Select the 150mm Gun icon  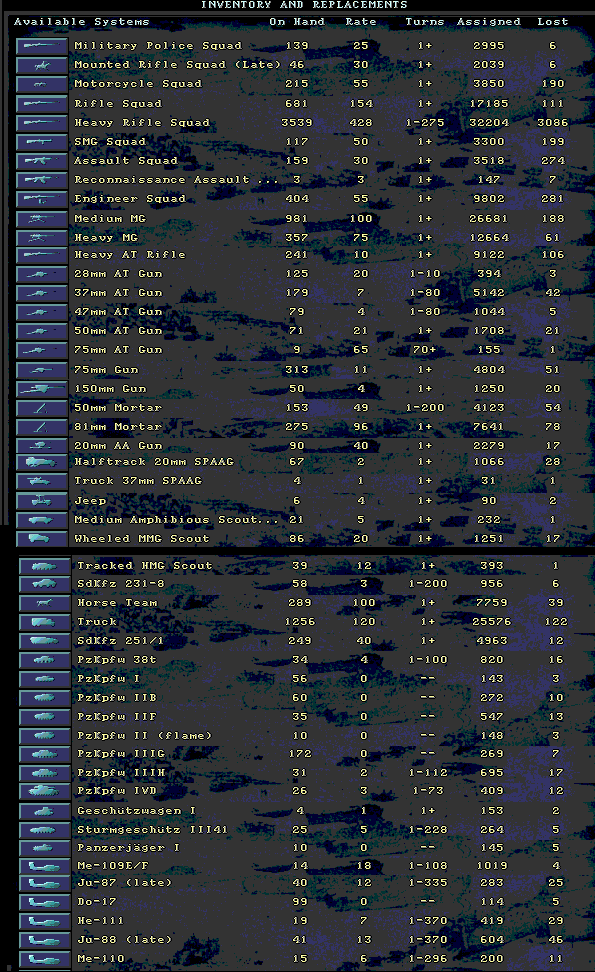pyautogui.click(x=42, y=389)
